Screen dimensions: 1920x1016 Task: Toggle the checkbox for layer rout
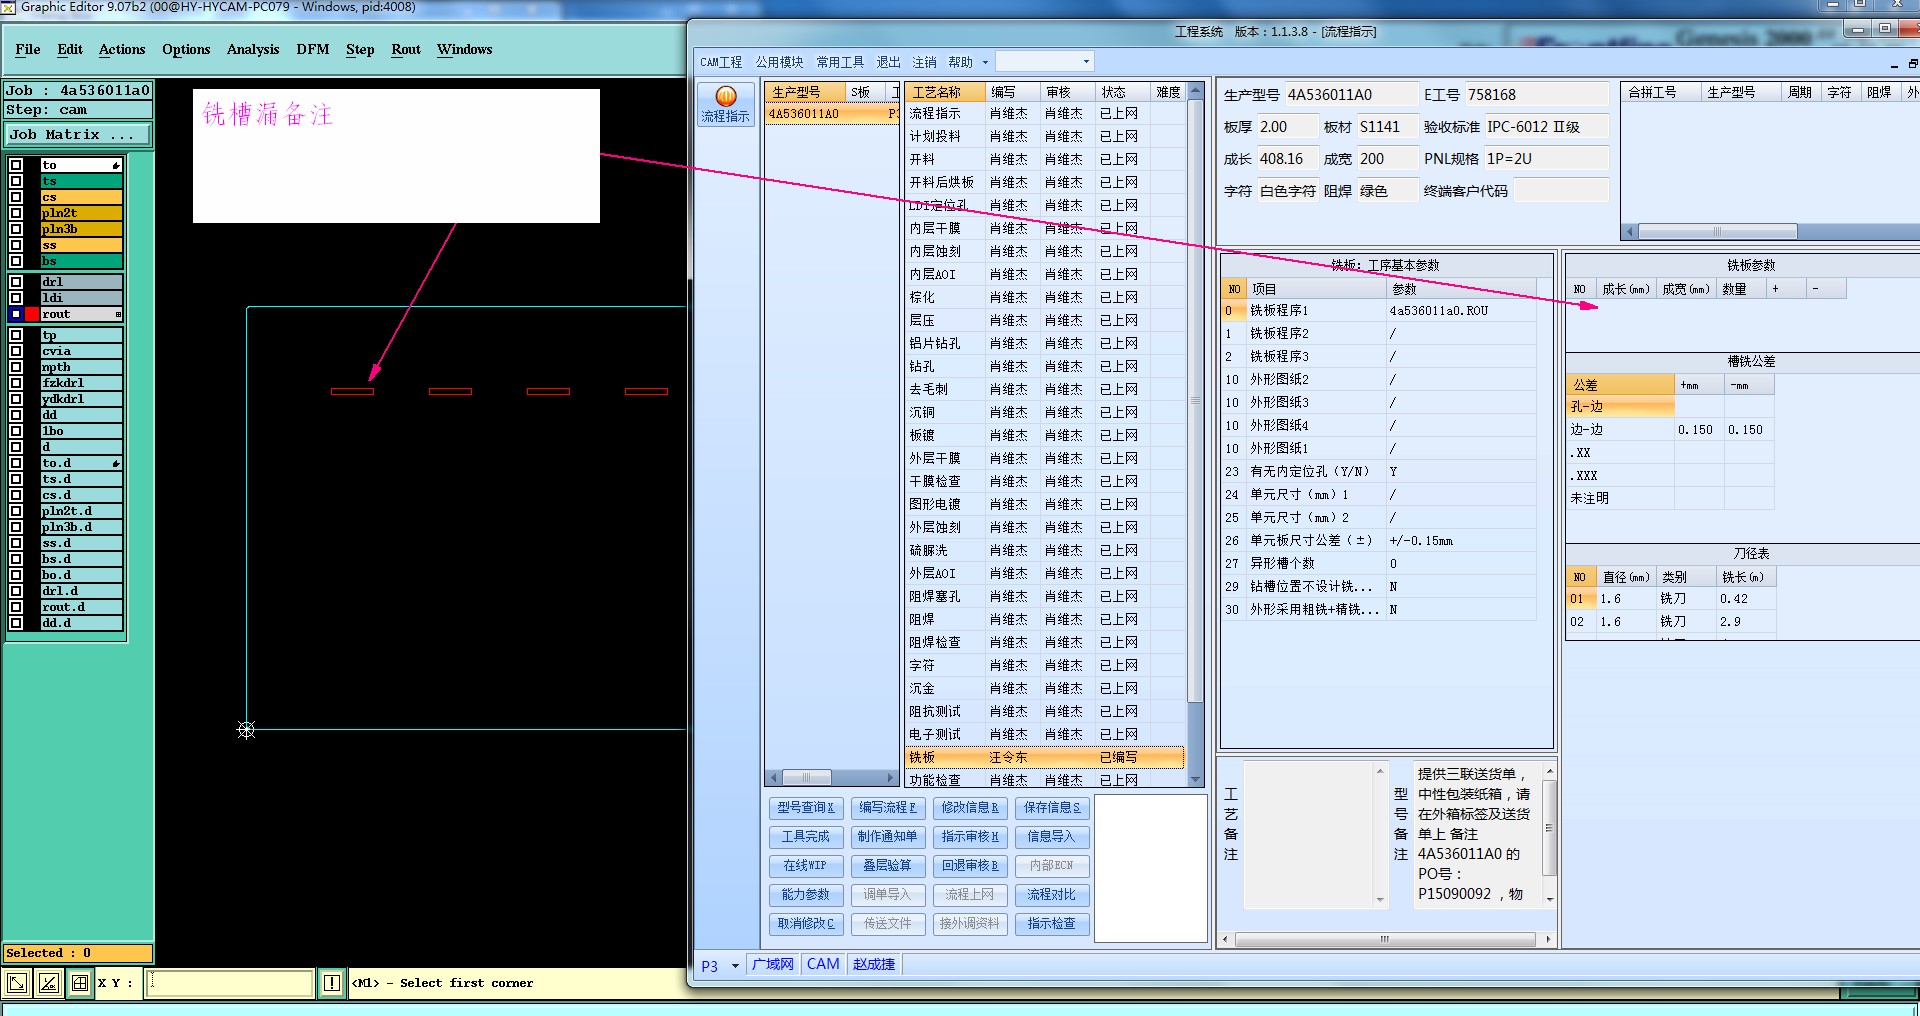[x=16, y=314]
